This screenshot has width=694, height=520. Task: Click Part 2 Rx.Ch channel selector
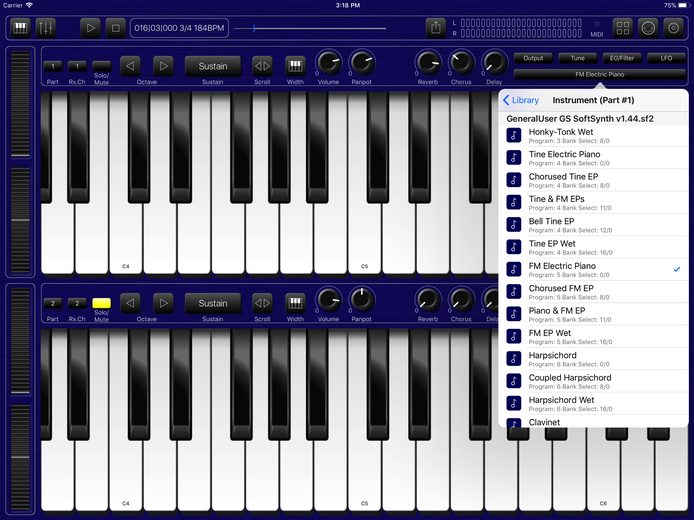(x=77, y=303)
